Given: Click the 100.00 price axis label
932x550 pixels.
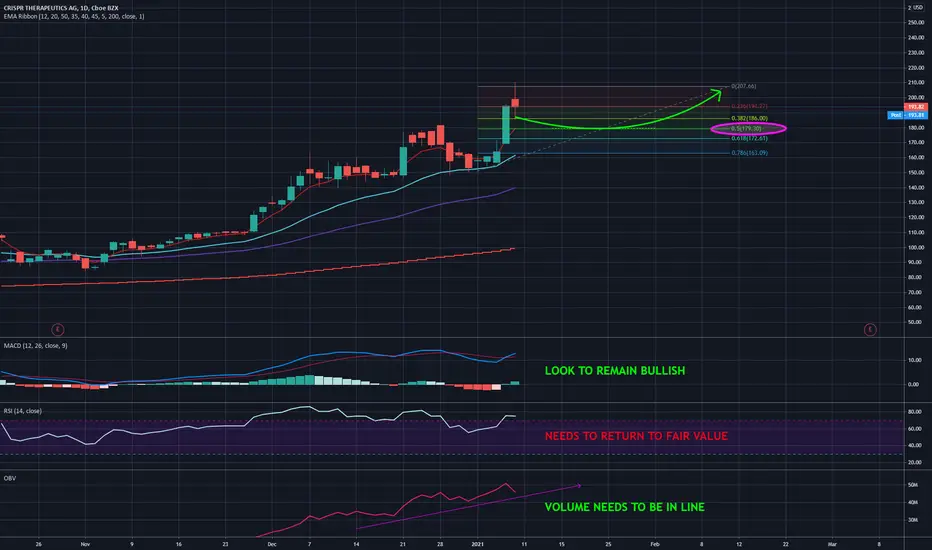Looking at the screenshot, I should 916,247.
